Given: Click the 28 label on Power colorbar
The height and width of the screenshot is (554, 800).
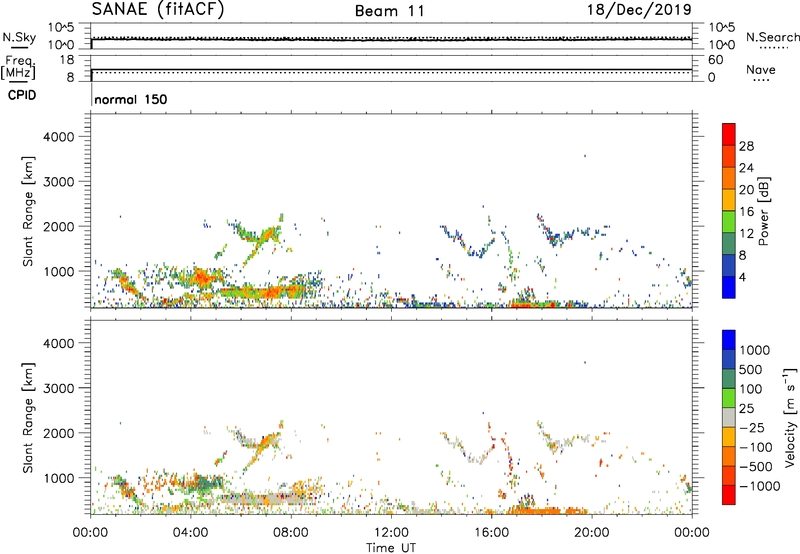Looking at the screenshot, I should click(746, 146).
